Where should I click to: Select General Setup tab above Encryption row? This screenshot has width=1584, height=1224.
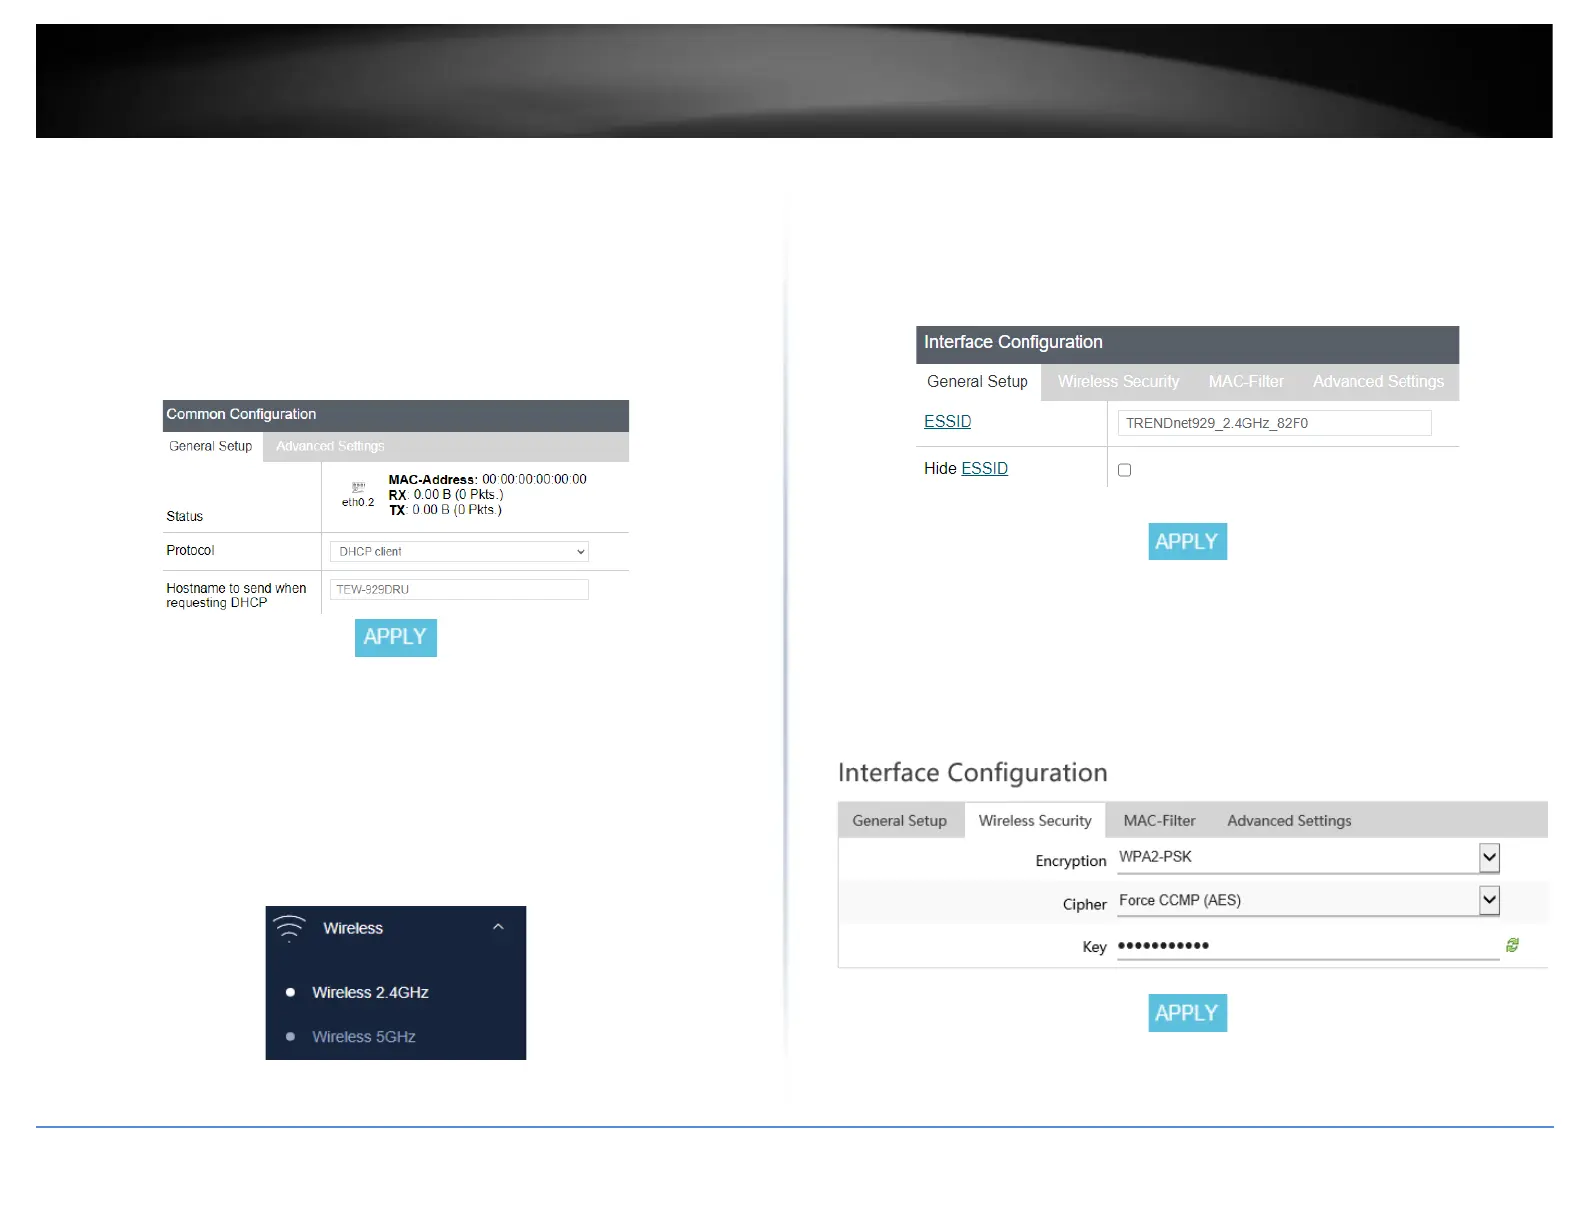(900, 820)
